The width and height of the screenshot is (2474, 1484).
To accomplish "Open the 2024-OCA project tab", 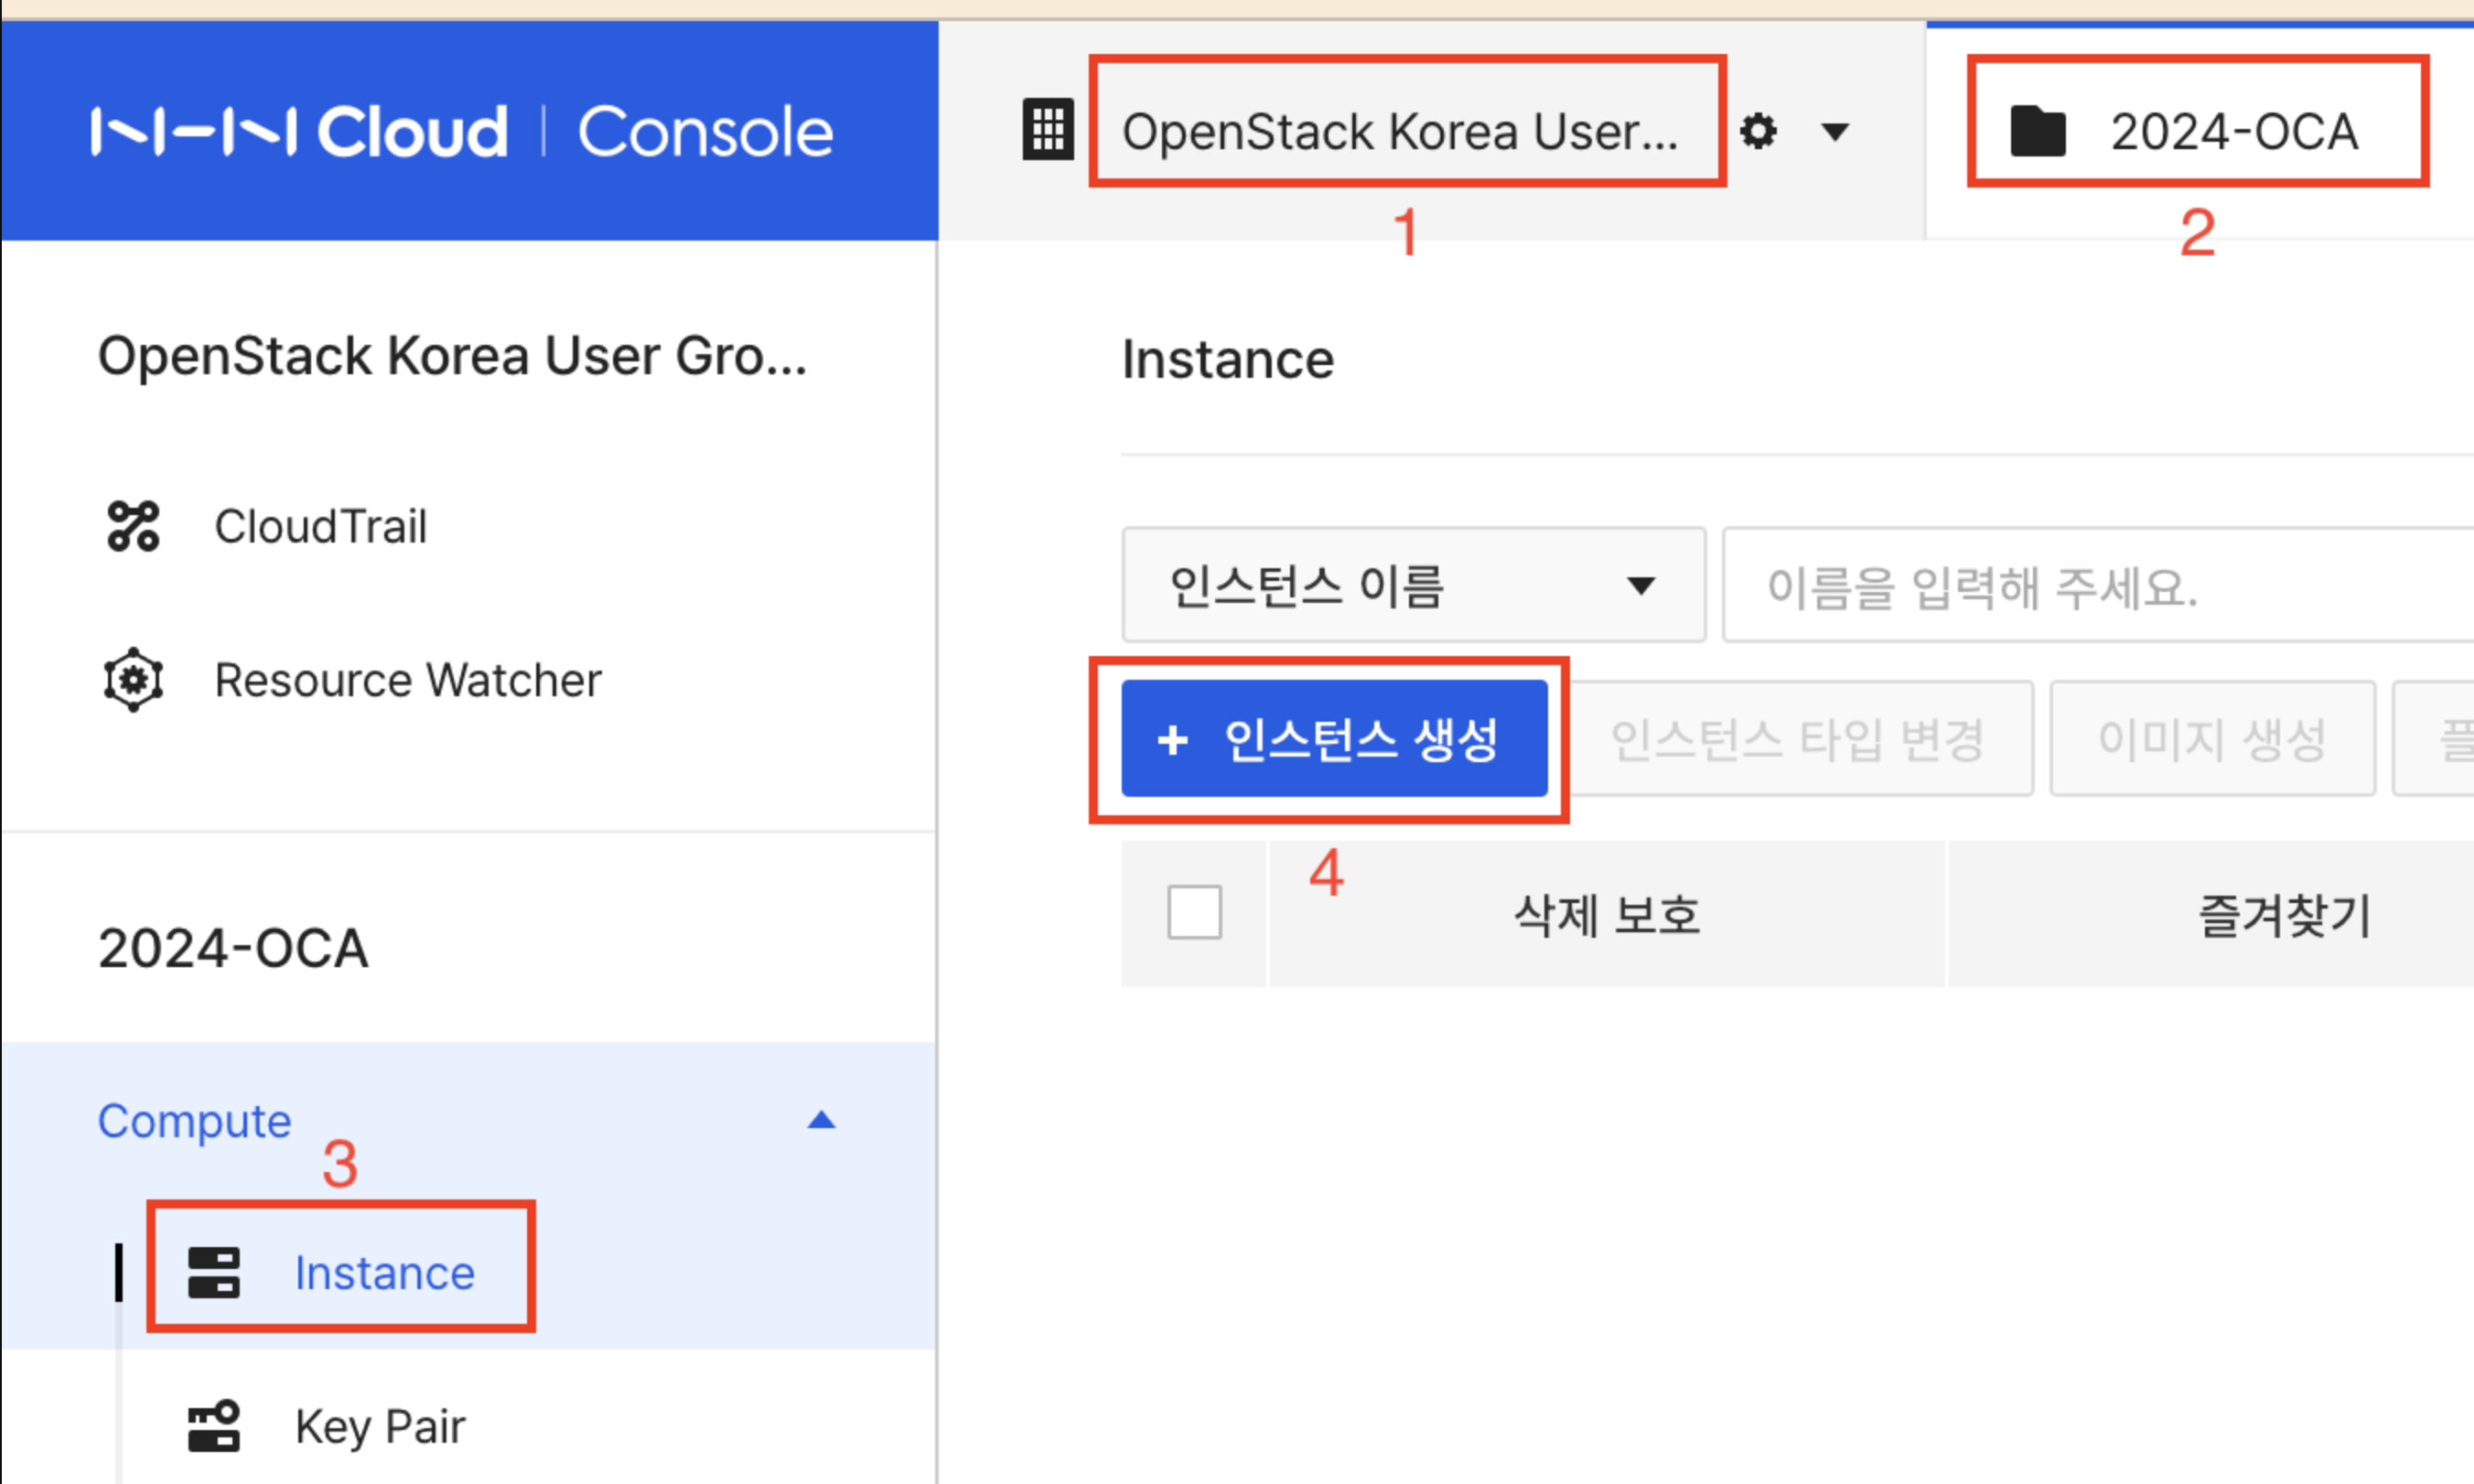I will pos(2232,131).
